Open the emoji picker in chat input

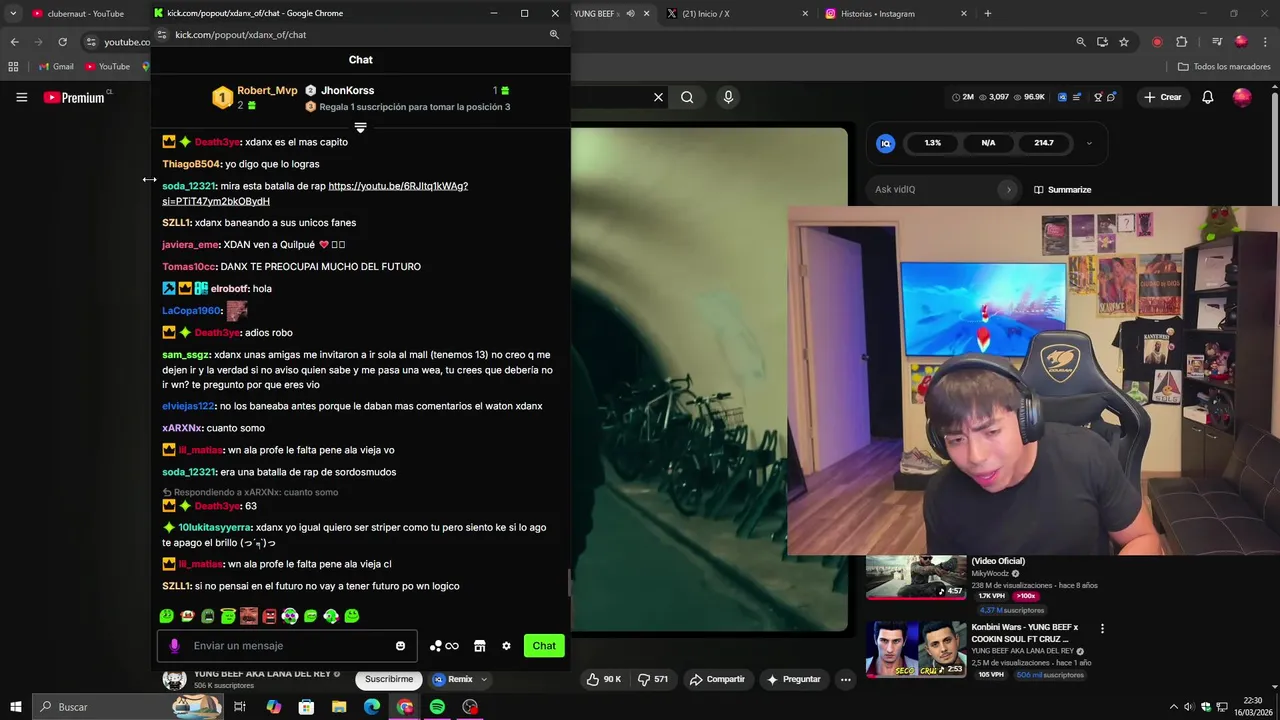pos(401,646)
